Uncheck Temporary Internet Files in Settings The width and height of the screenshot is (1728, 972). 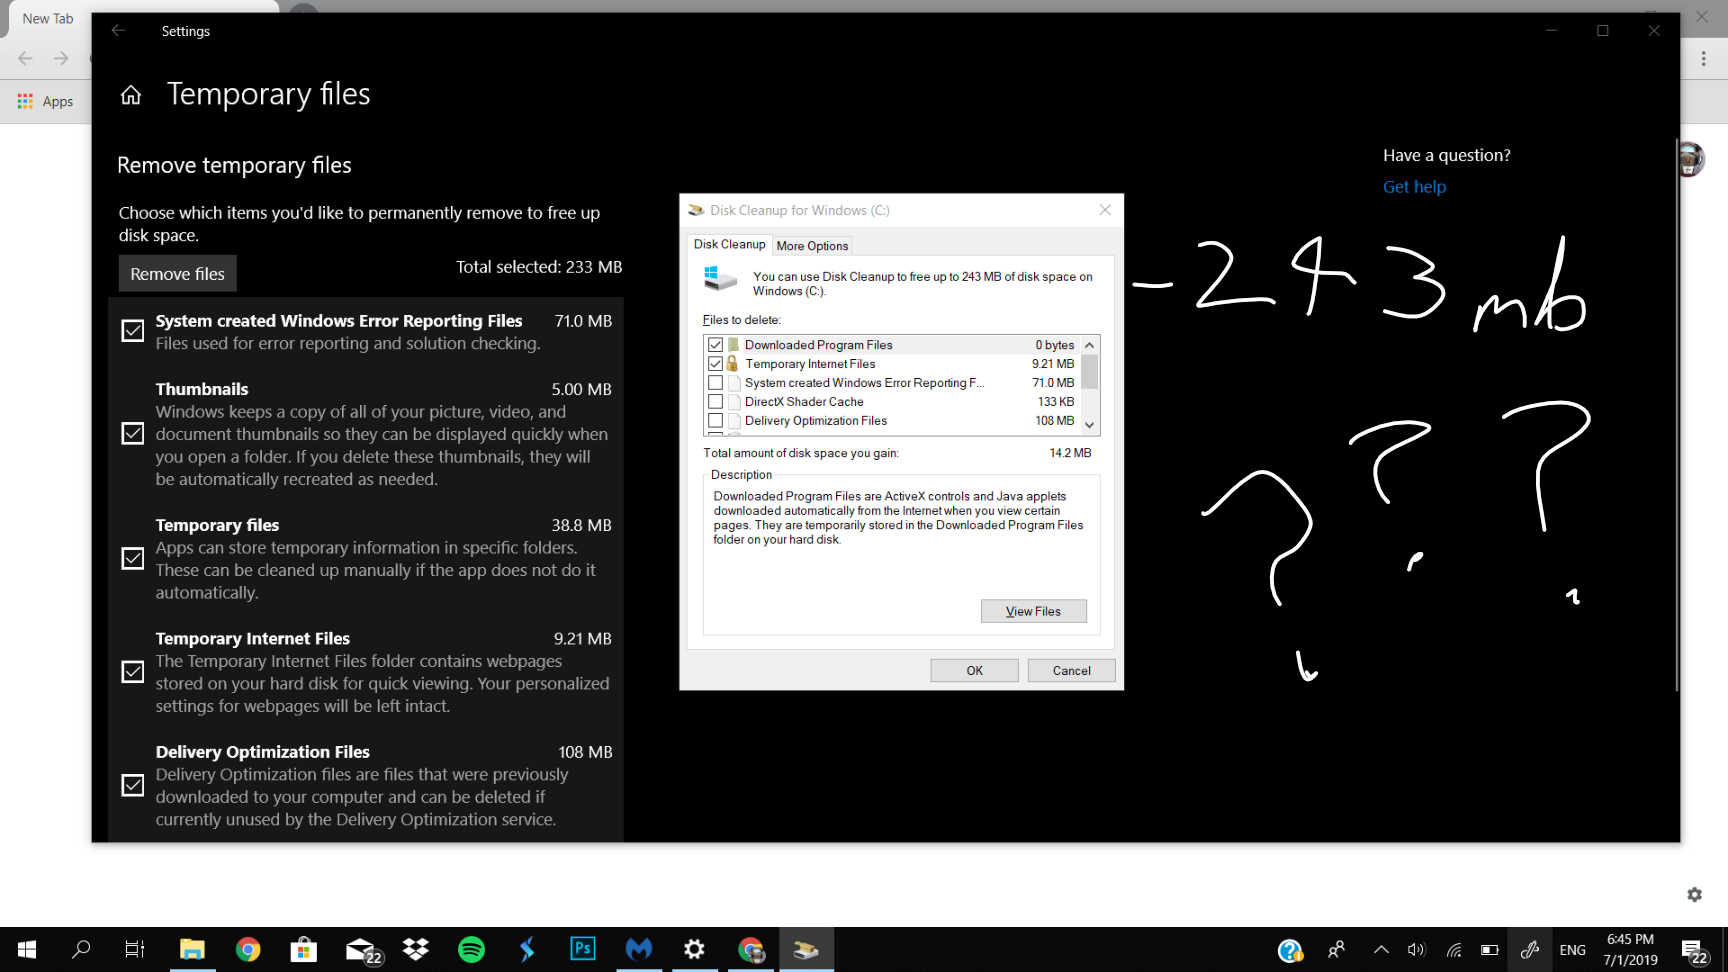tap(133, 671)
